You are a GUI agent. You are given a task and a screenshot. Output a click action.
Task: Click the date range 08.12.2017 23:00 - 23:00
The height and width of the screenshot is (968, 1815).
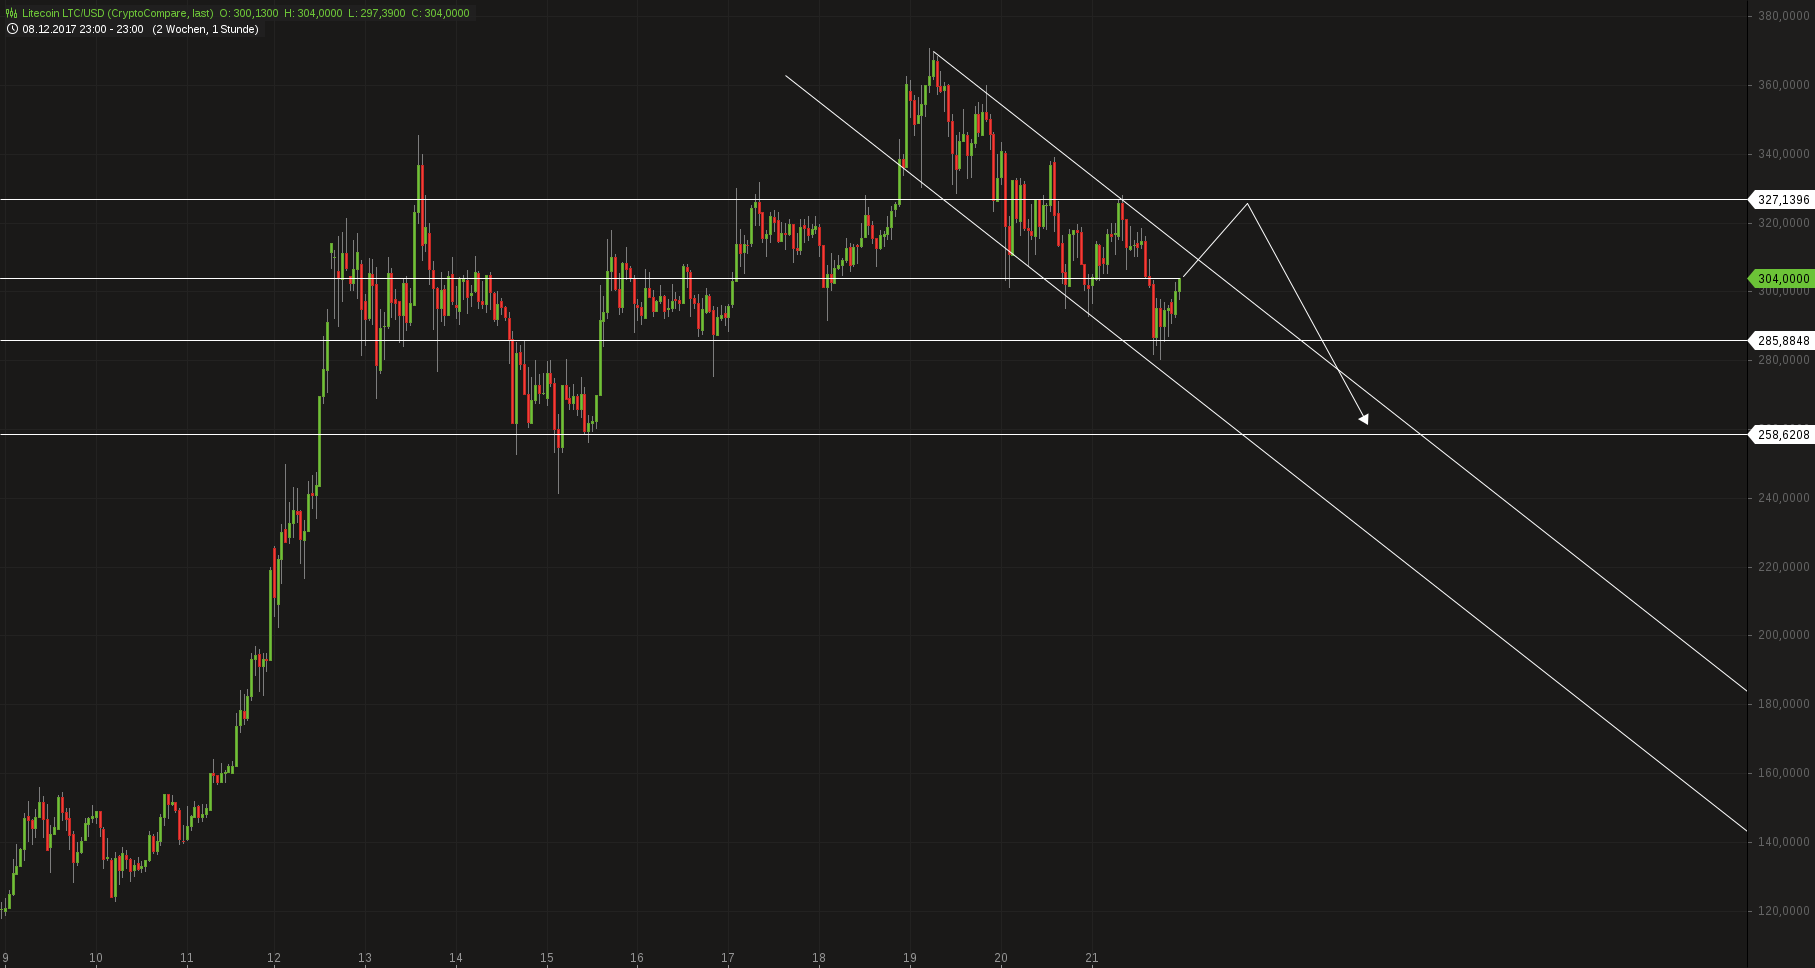click(x=83, y=29)
